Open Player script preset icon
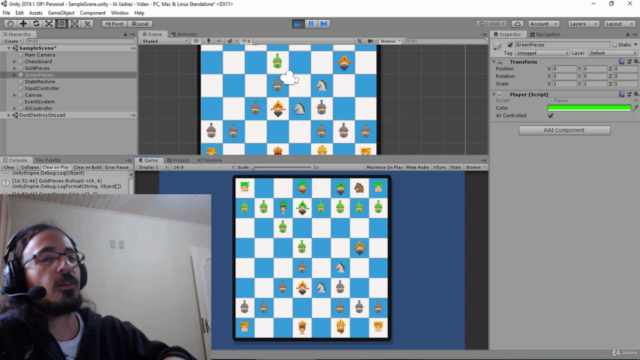 pos(629,94)
